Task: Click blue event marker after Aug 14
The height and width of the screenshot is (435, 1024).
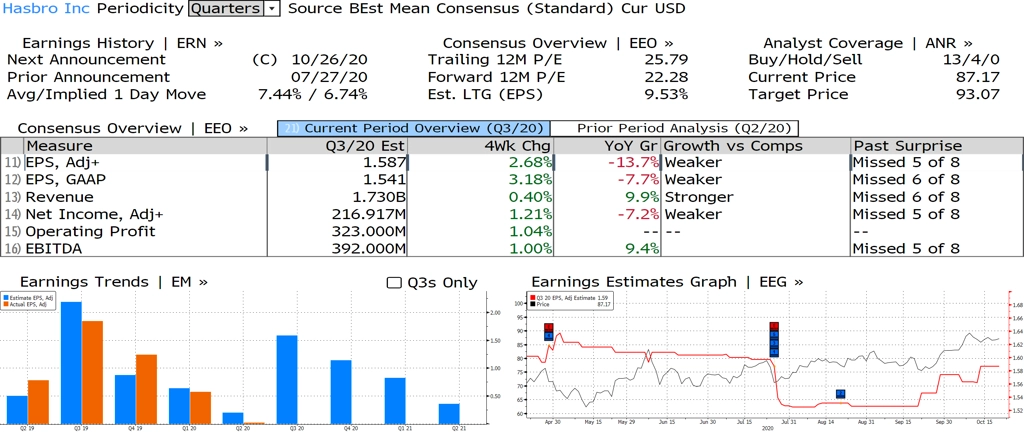Action: pos(840,394)
